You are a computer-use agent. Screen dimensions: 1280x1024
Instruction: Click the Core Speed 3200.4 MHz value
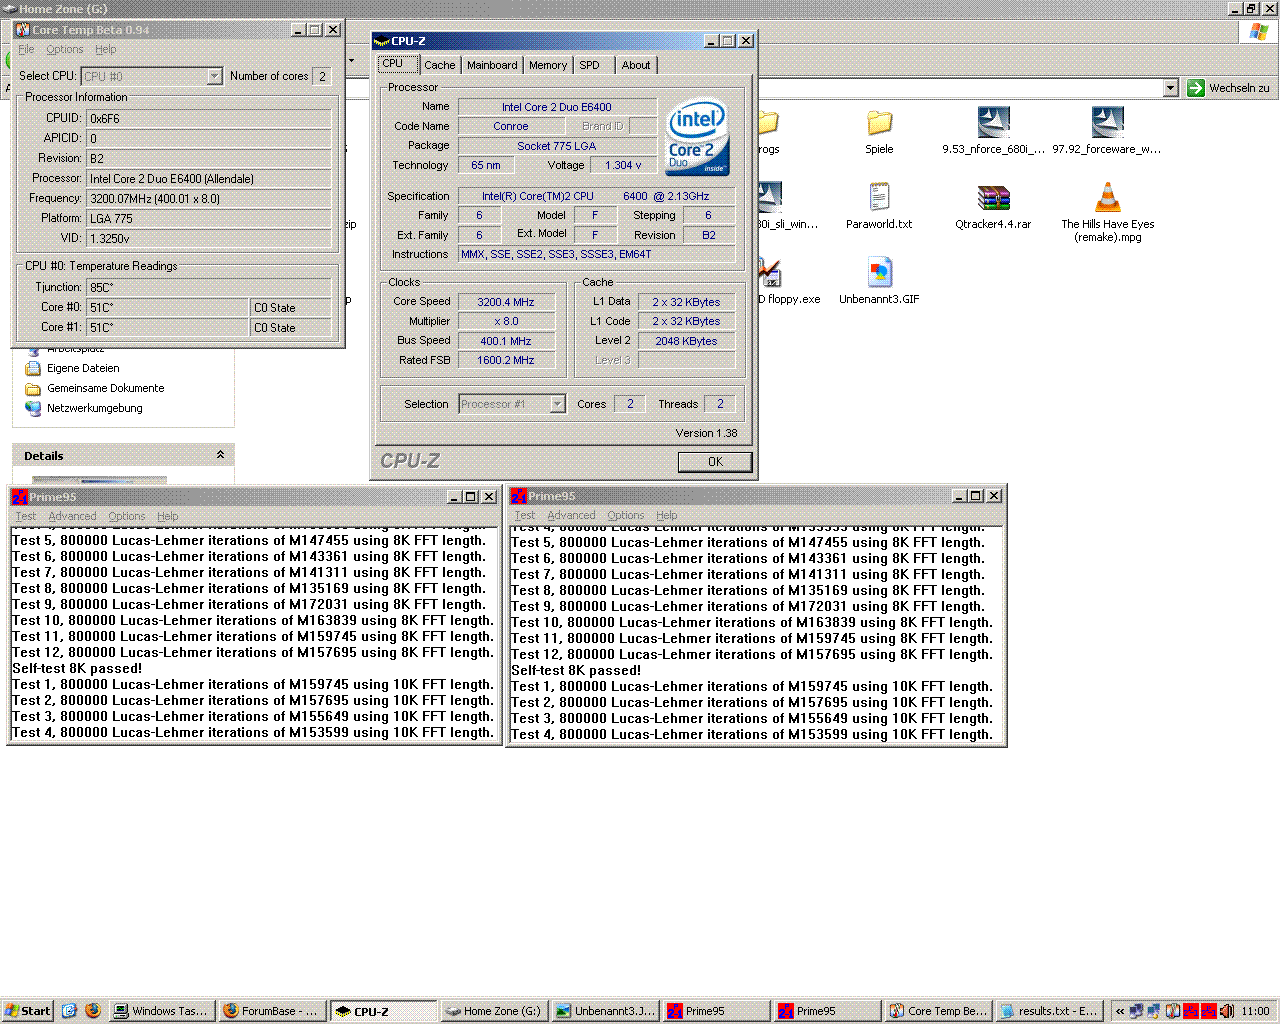506,301
